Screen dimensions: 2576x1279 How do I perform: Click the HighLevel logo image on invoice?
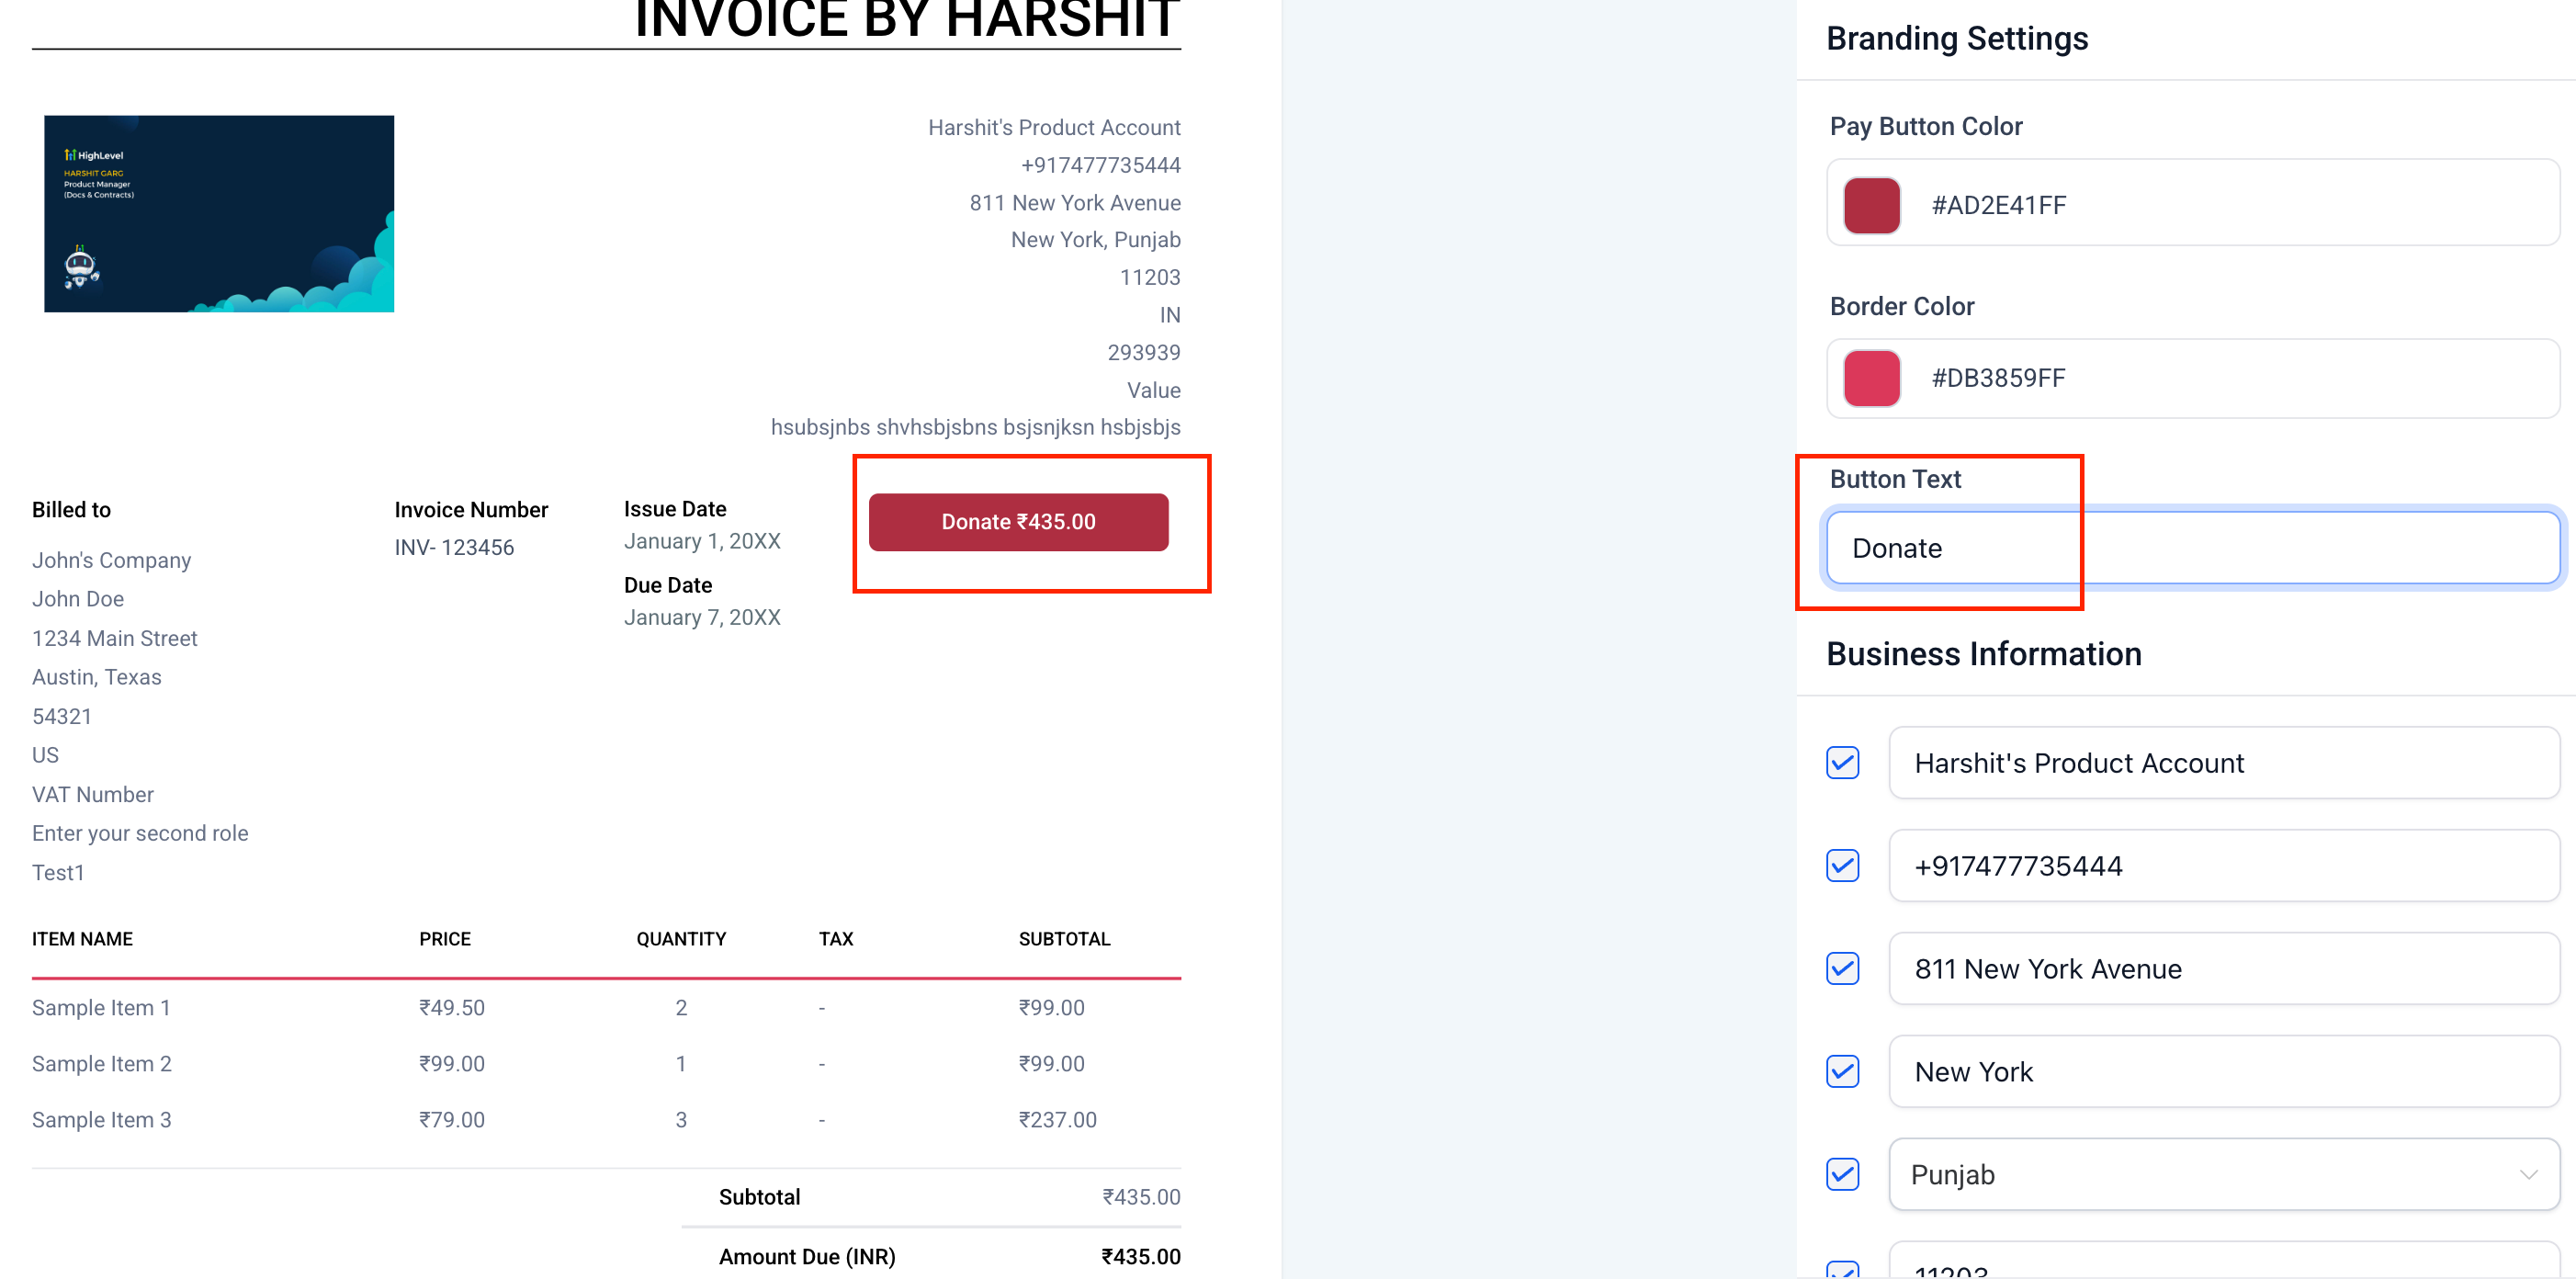(x=219, y=213)
